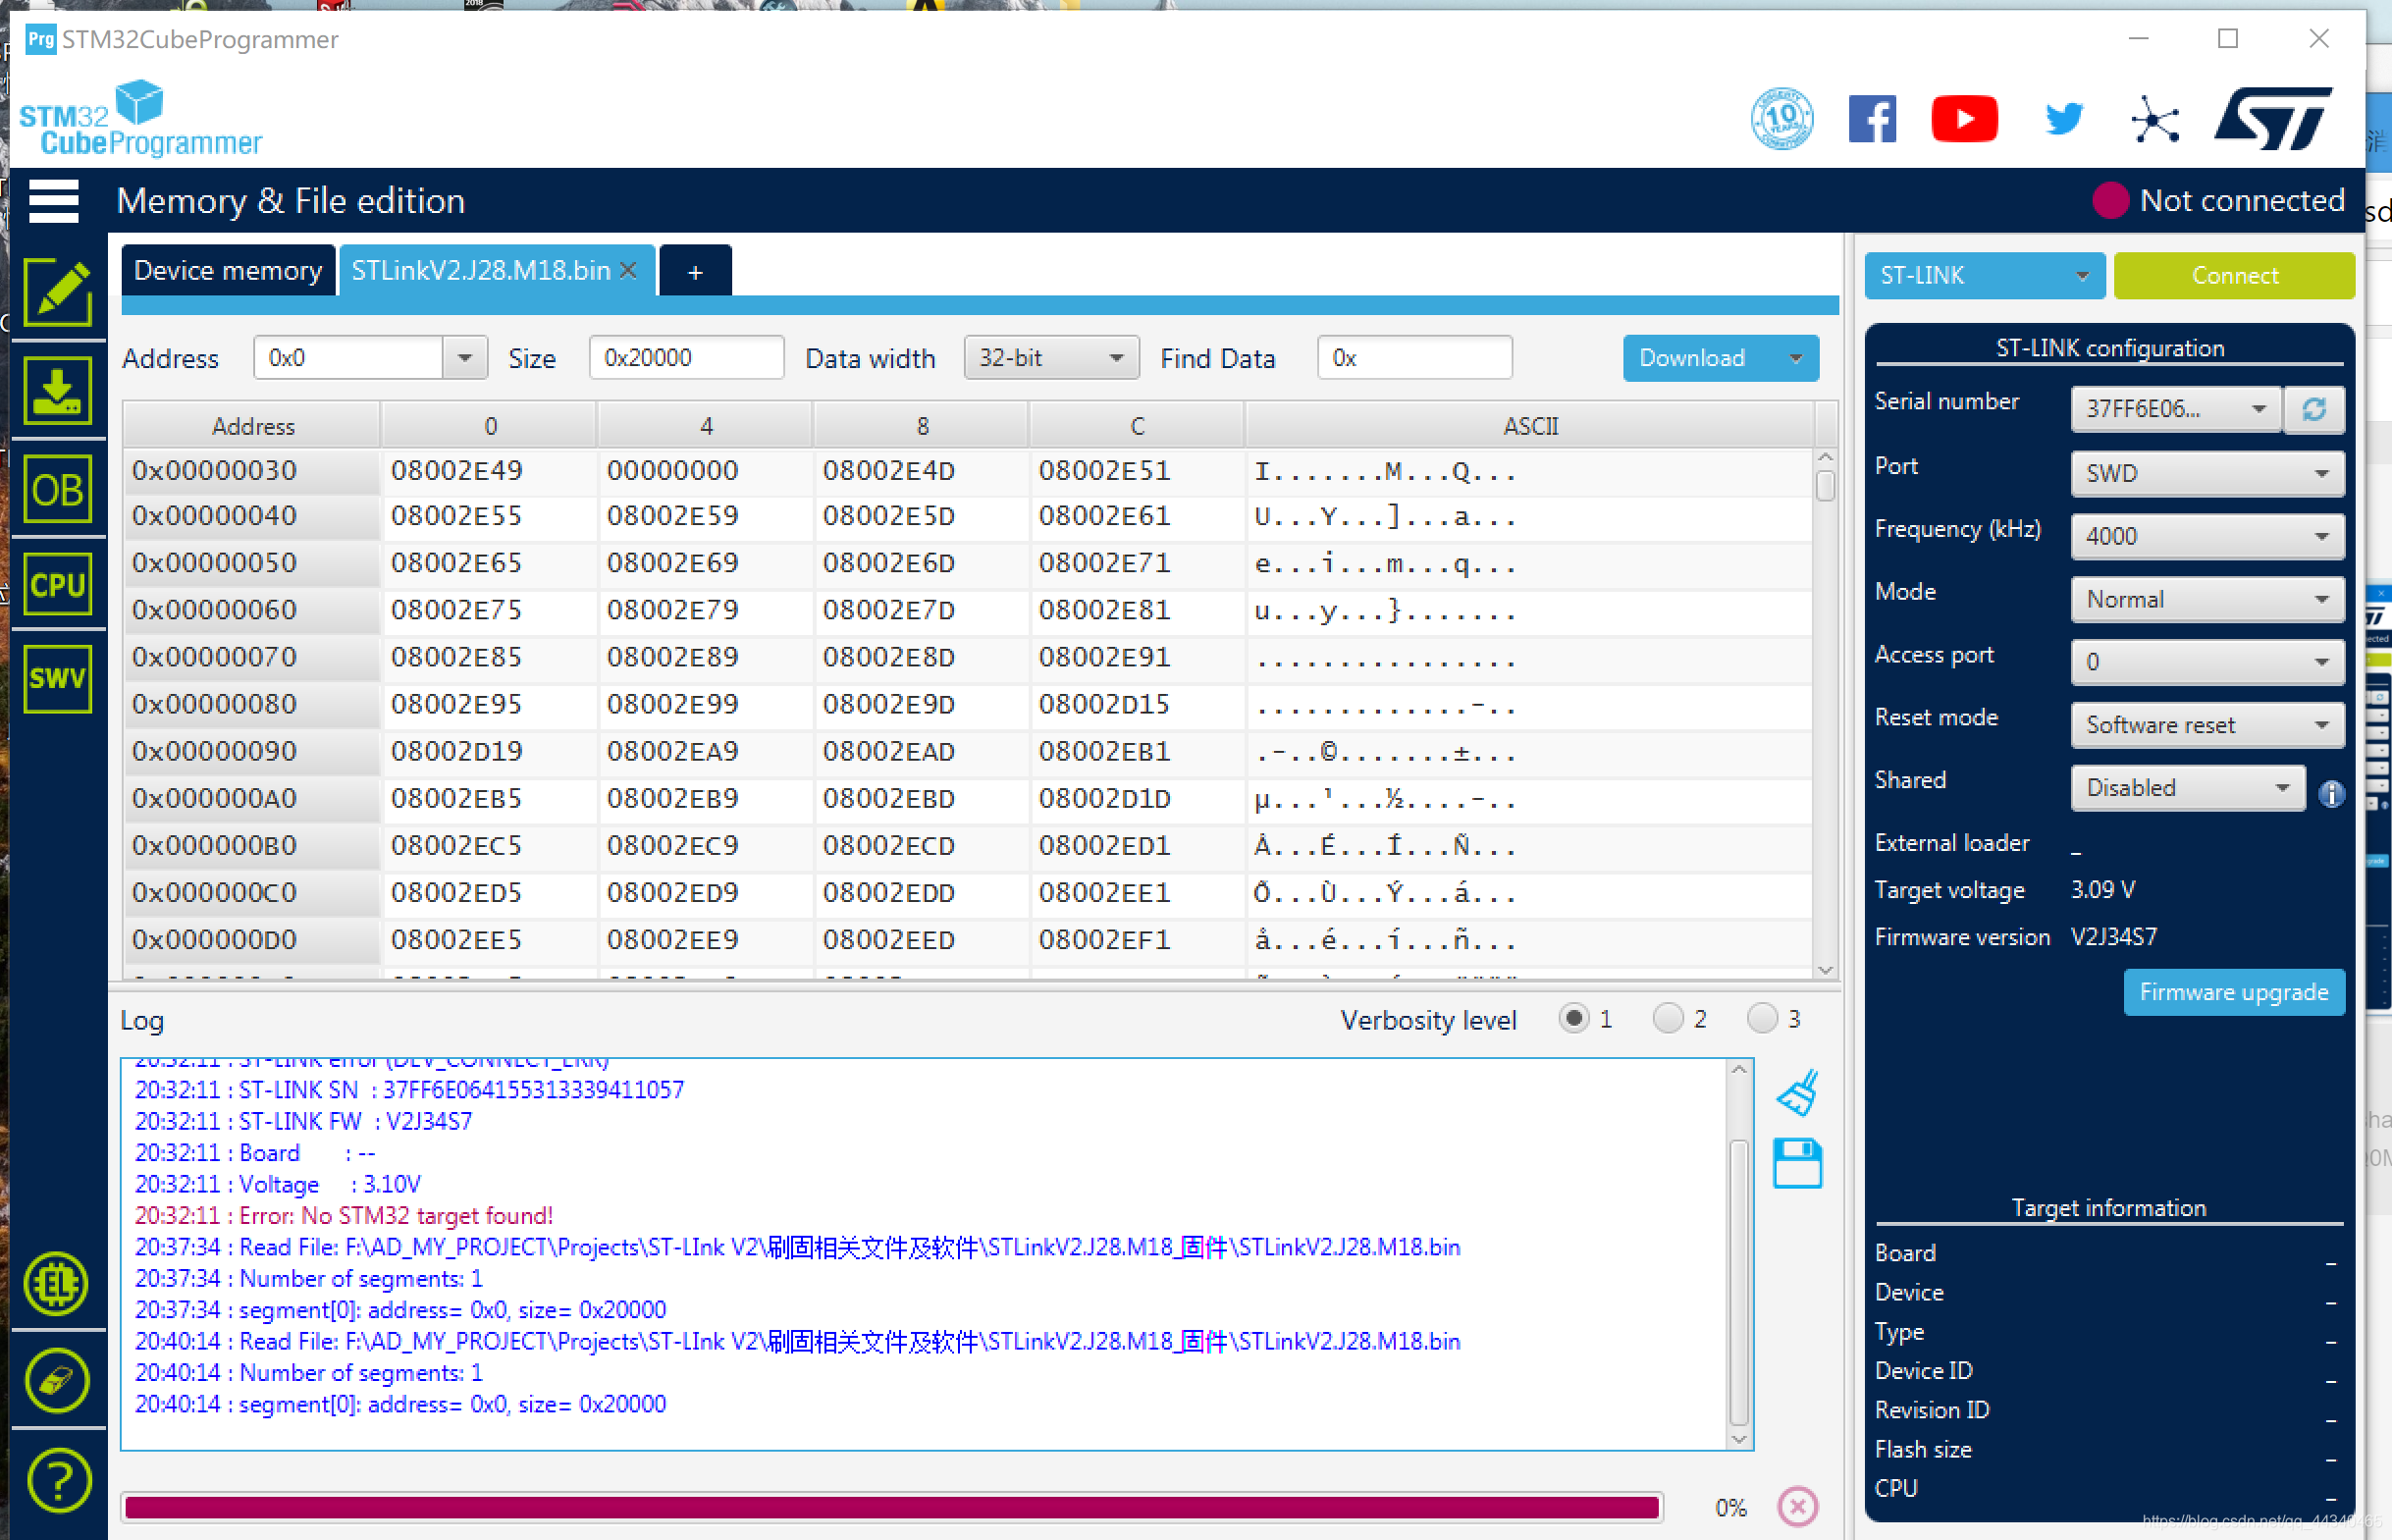Screen dimensions: 2392x1540
Task: Open the Memory & File edition pencil icon
Action: tap(58, 292)
